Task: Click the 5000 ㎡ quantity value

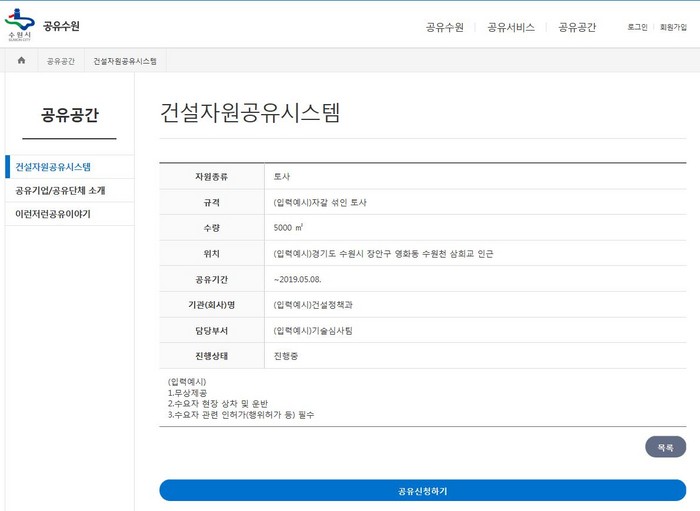Action: click(x=289, y=228)
